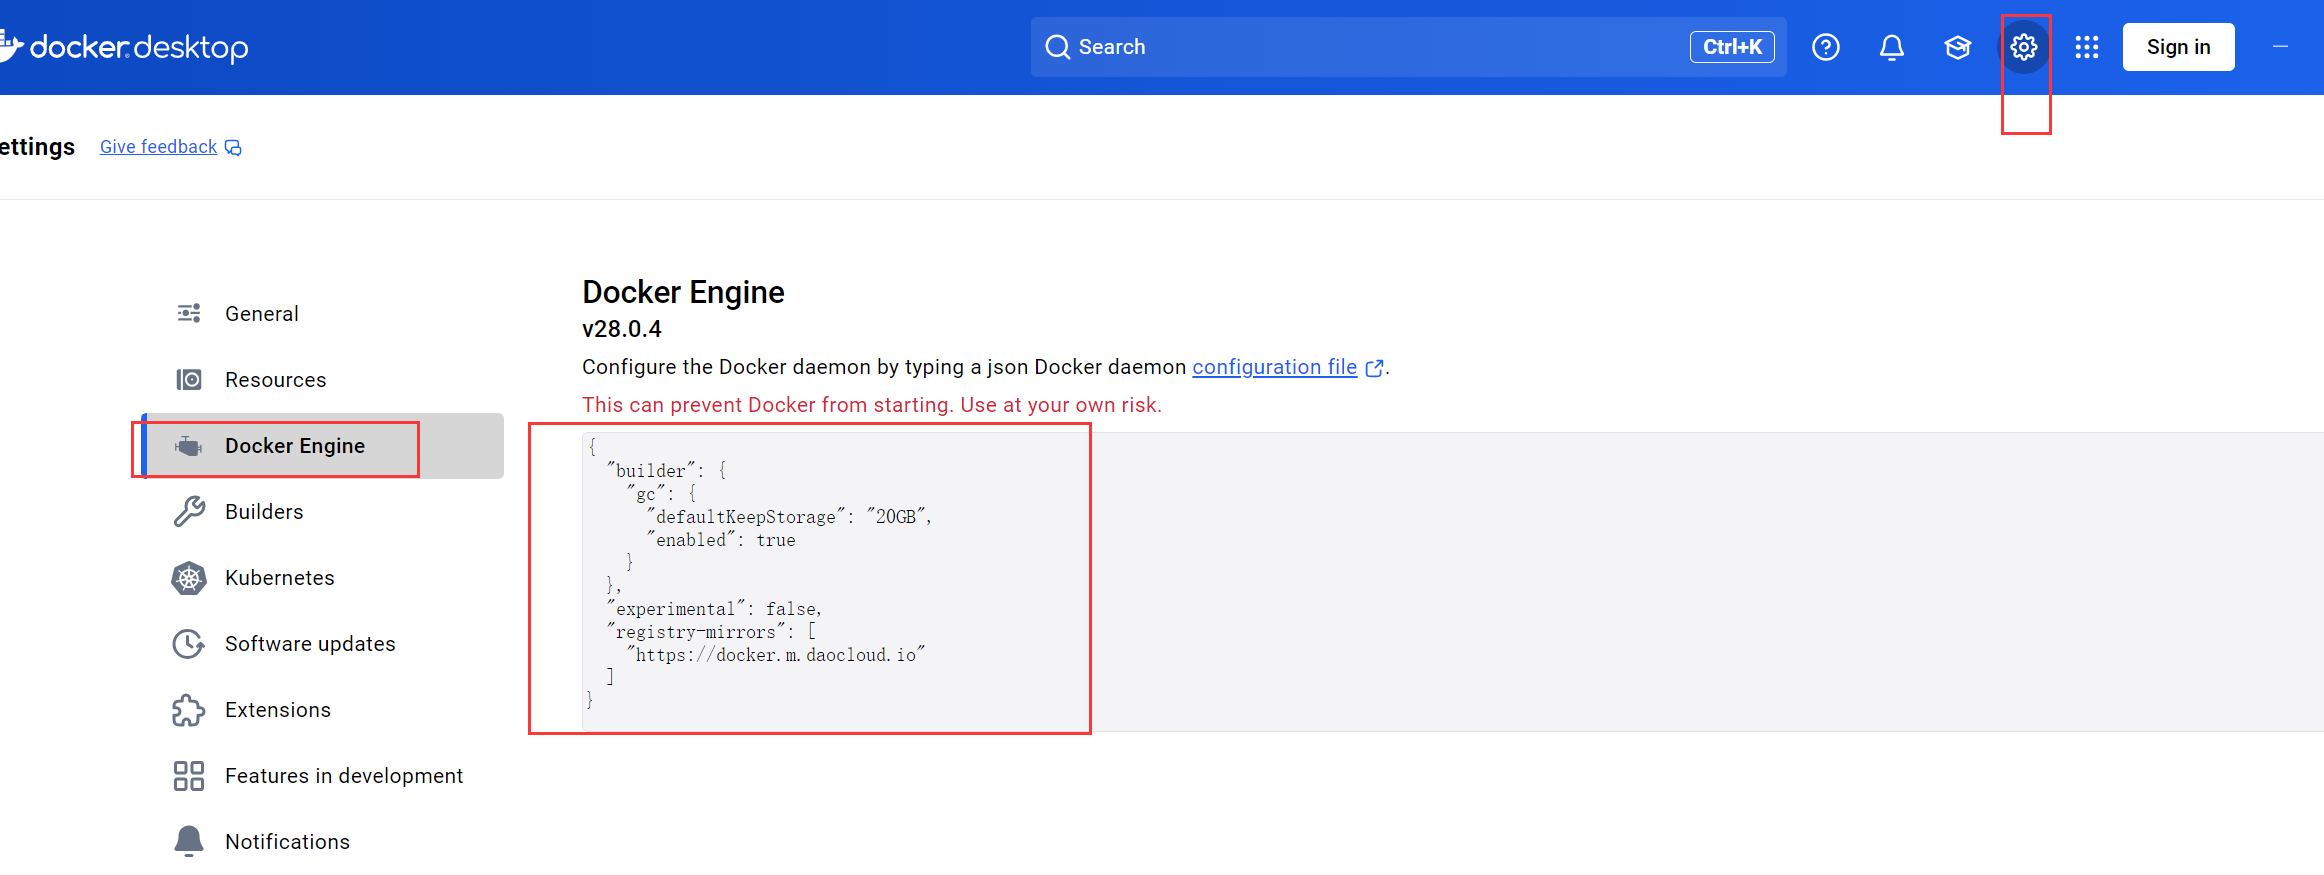Click the "enabled": true line
Viewport: 2324px width, 875px height.
click(721, 540)
